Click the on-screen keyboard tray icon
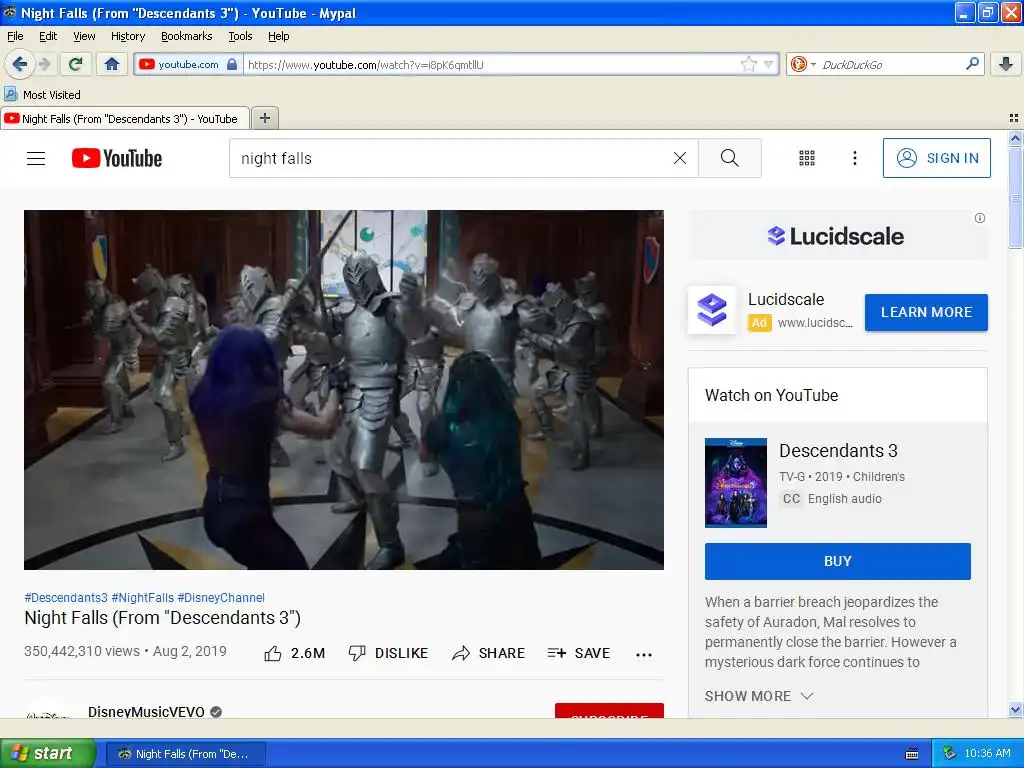Image resolution: width=1024 pixels, height=768 pixels. click(912, 754)
